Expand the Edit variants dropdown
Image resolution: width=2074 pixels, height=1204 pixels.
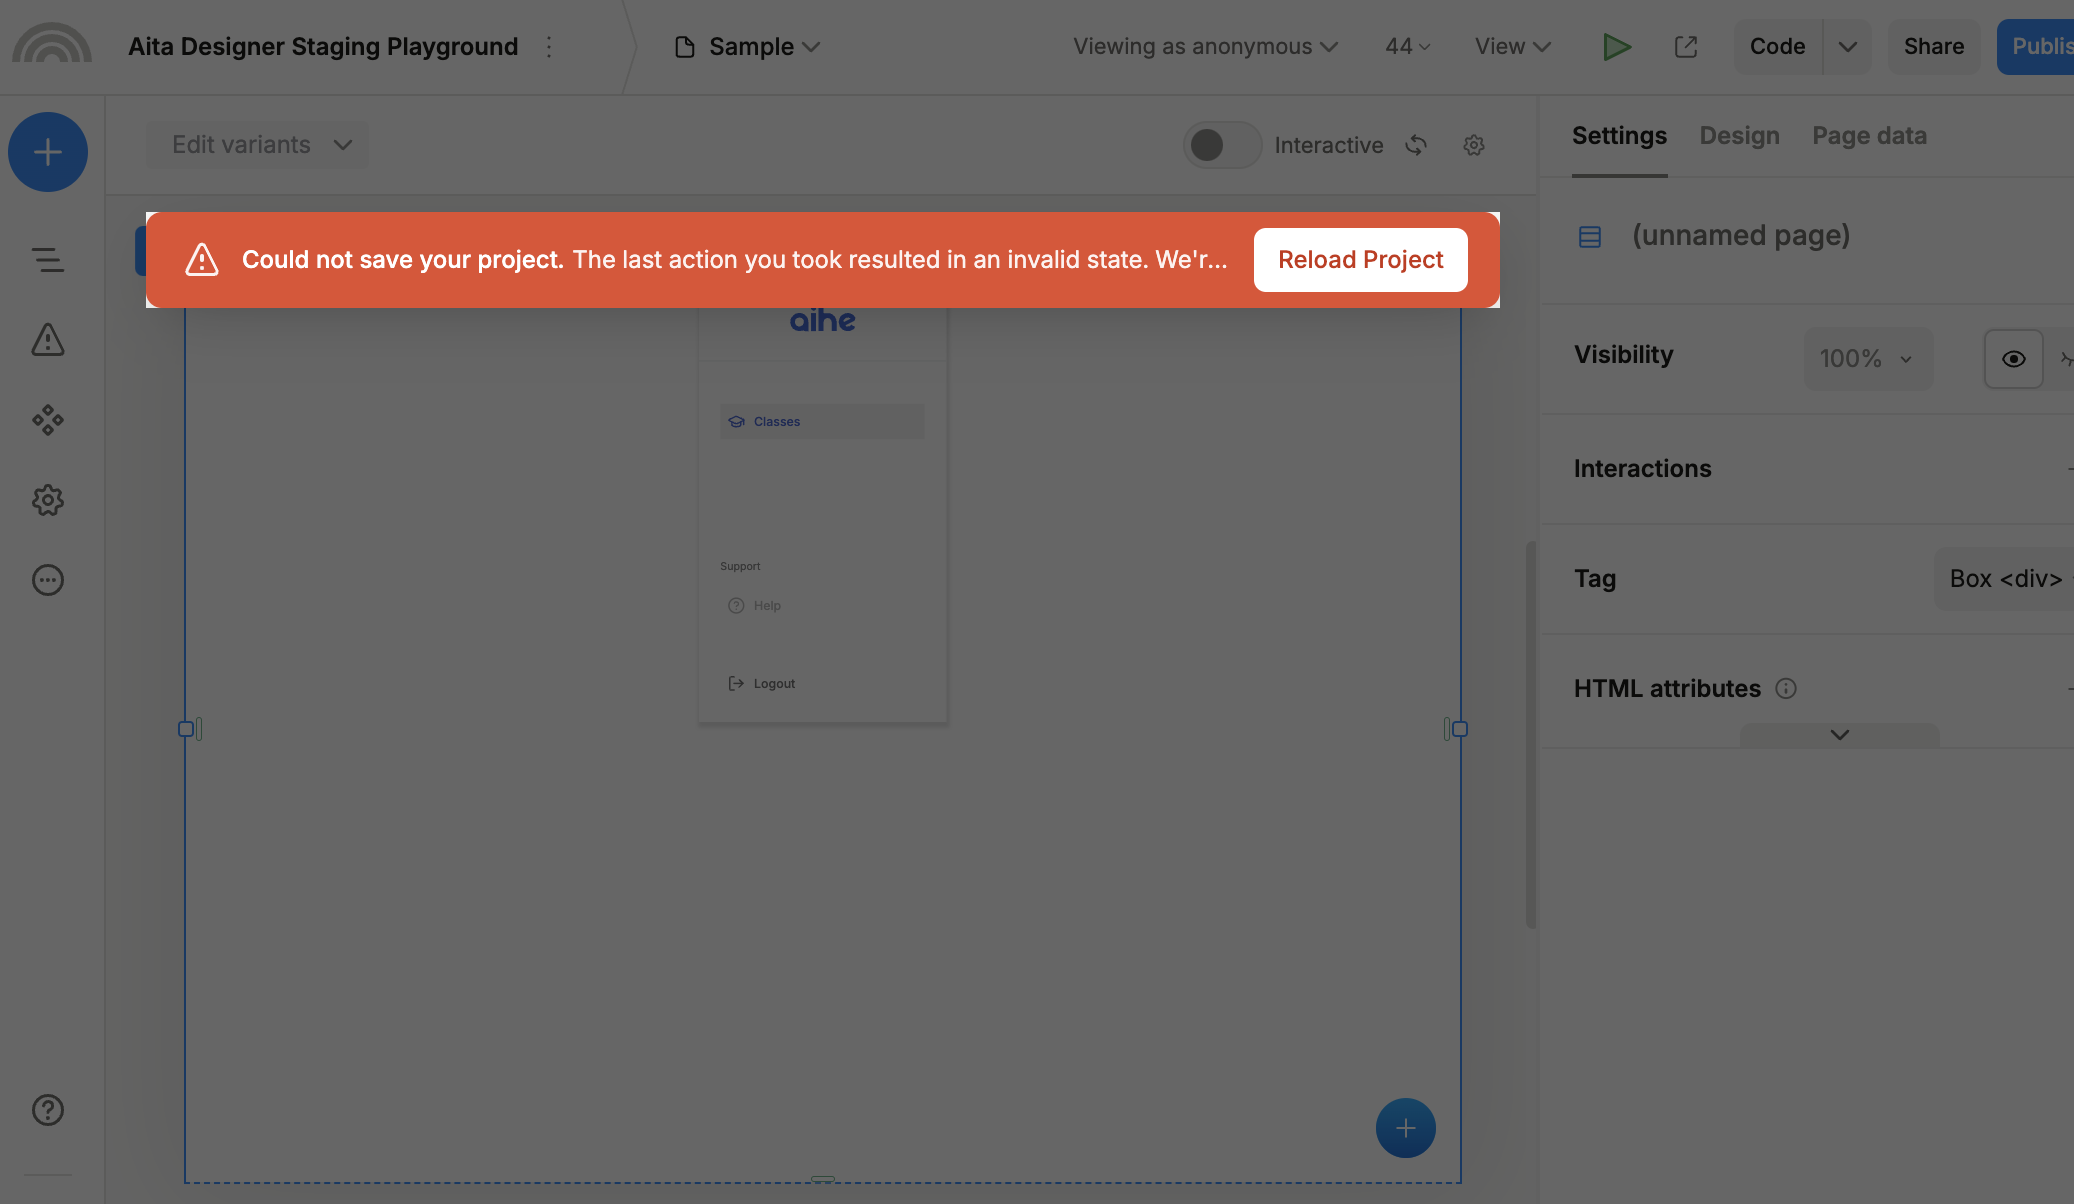coord(258,145)
